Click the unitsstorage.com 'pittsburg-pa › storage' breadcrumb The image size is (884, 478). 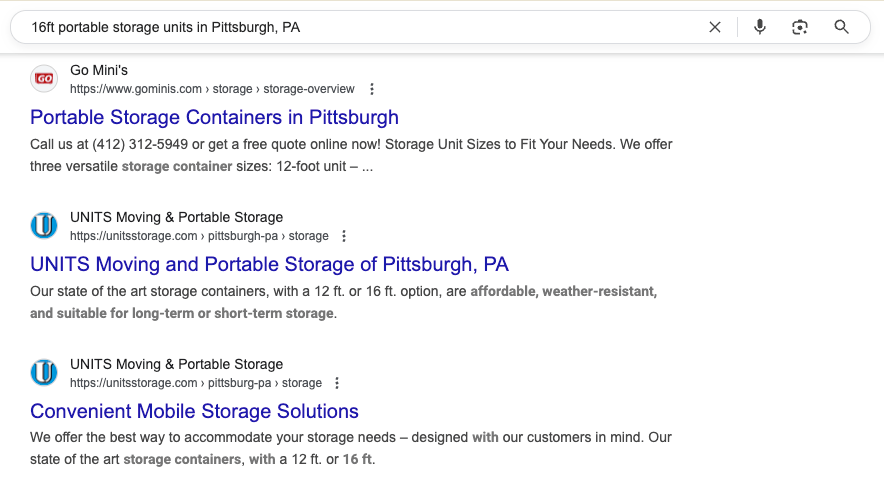point(195,383)
